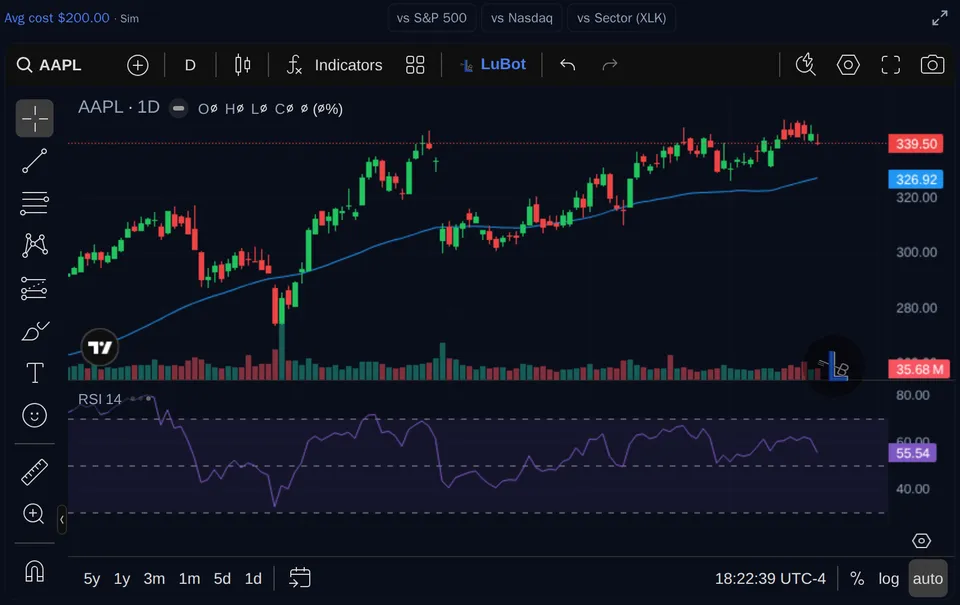The height and width of the screenshot is (605, 960).
Task: Click the 55.54 RSI value label
Action: point(912,453)
